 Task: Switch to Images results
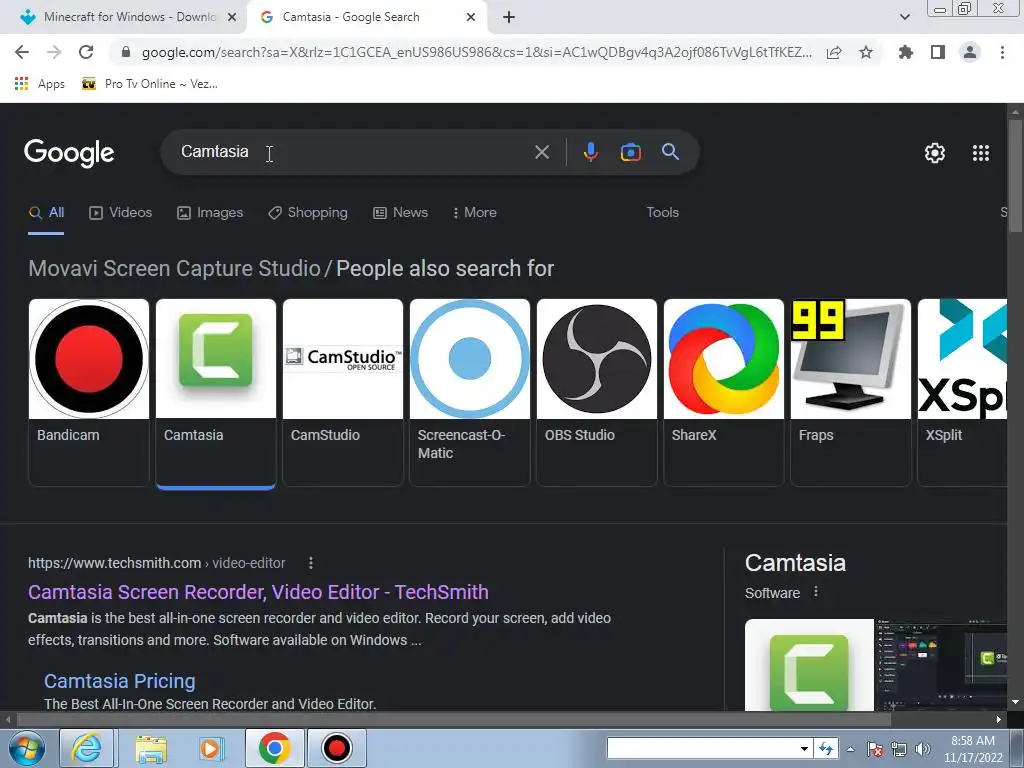[210, 213]
